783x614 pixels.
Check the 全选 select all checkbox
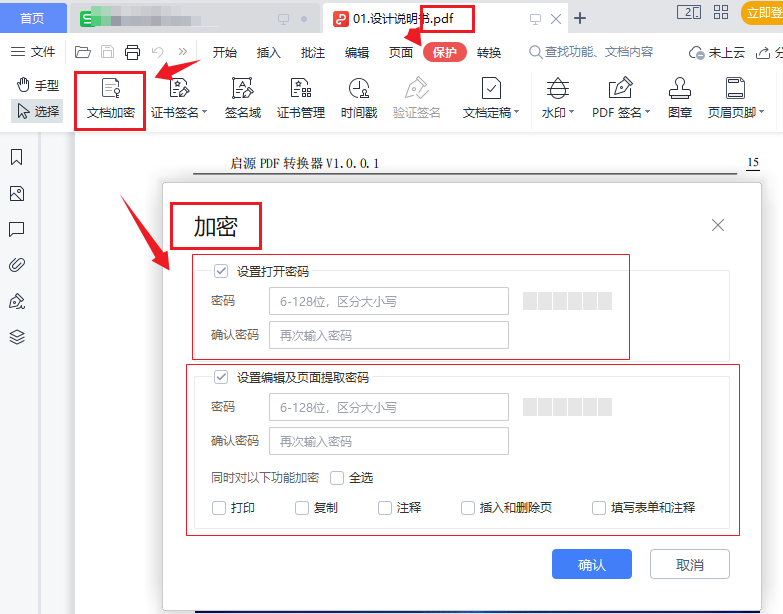click(337, 478)
